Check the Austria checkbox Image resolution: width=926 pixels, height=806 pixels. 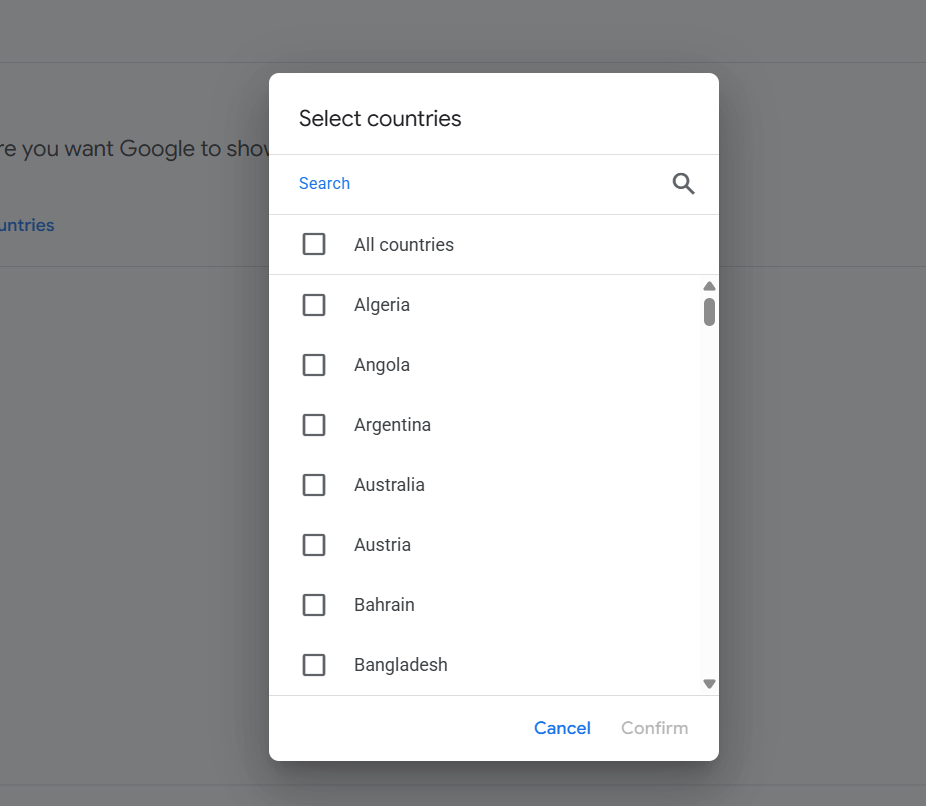[314, 545]
